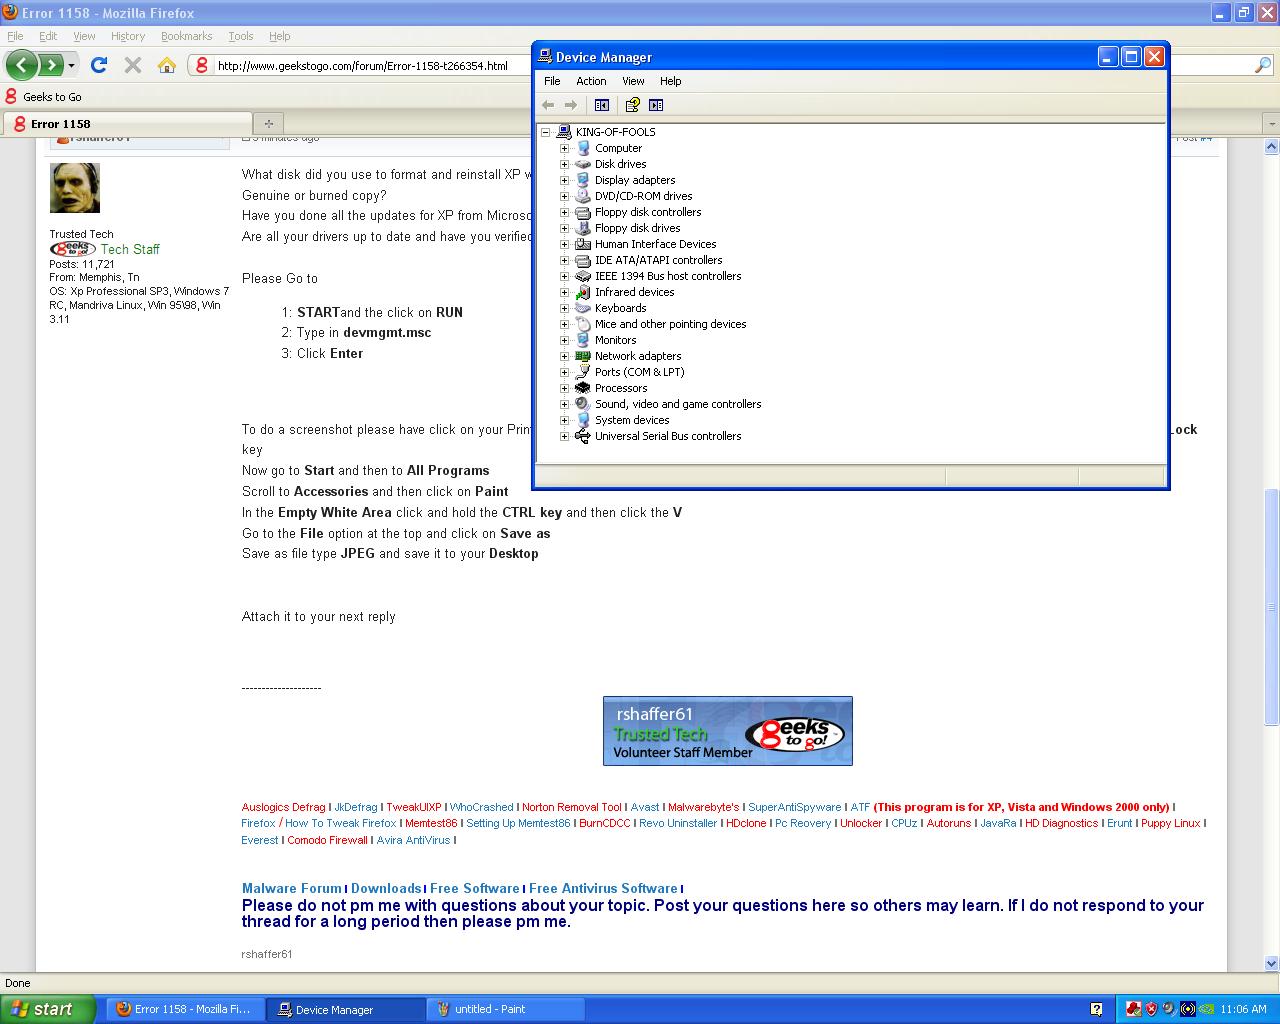Open Device Manager Action menu

click(x=591, y=81)
